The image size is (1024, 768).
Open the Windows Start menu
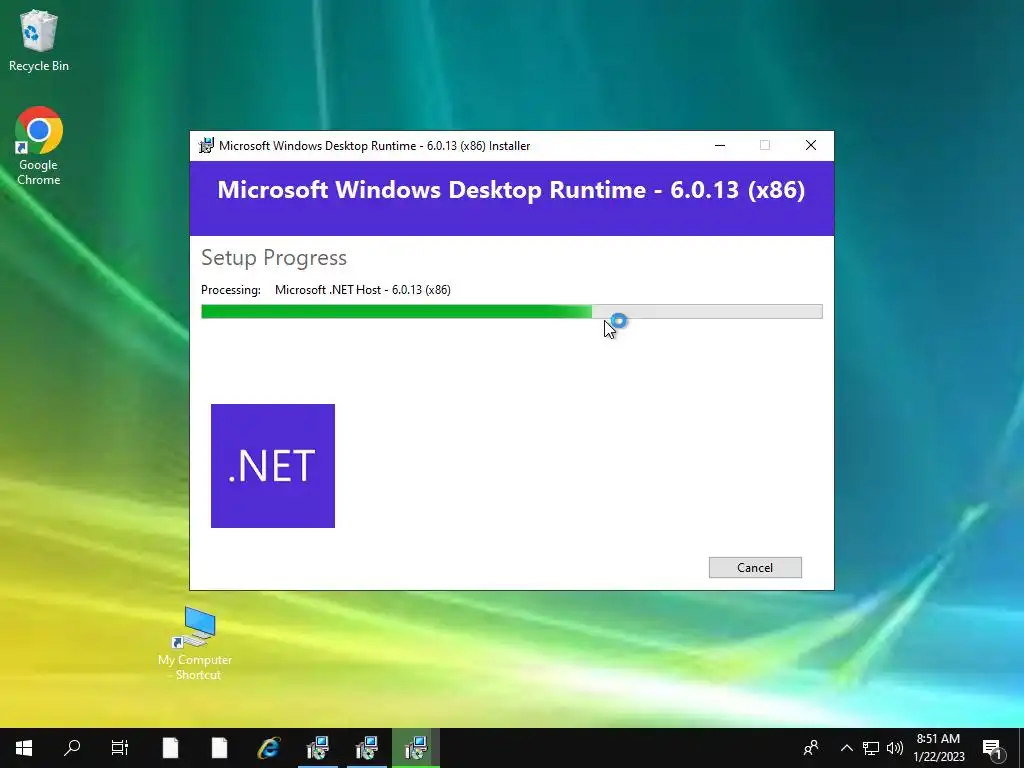click(24, 748)
